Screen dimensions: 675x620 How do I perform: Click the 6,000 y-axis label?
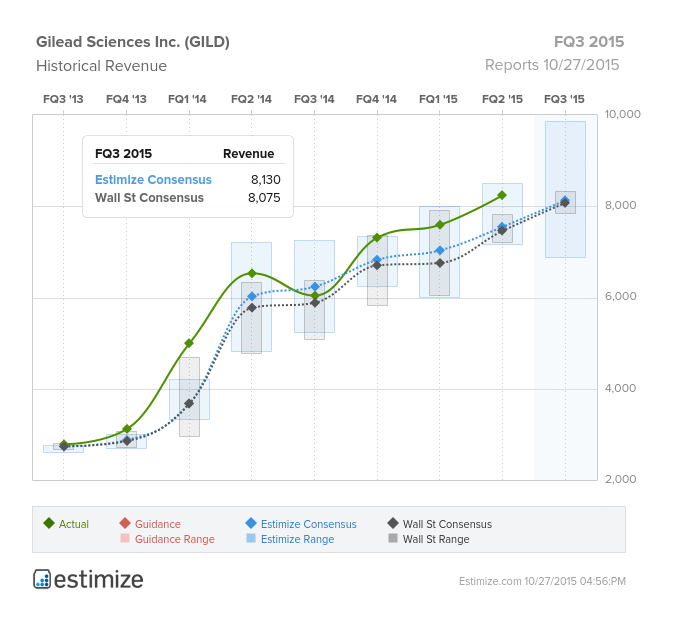tap(620, 296)
